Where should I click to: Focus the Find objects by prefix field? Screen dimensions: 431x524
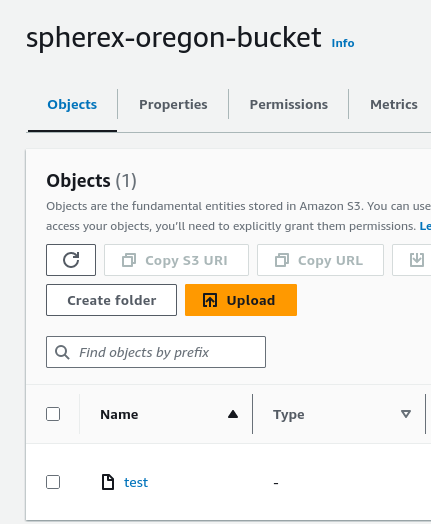156,352
